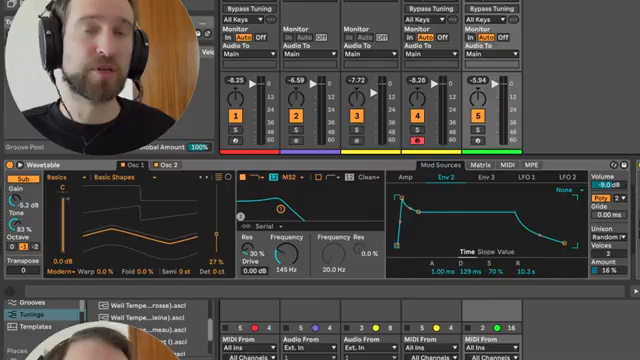Select Sub octave -2

coord(35,247)
